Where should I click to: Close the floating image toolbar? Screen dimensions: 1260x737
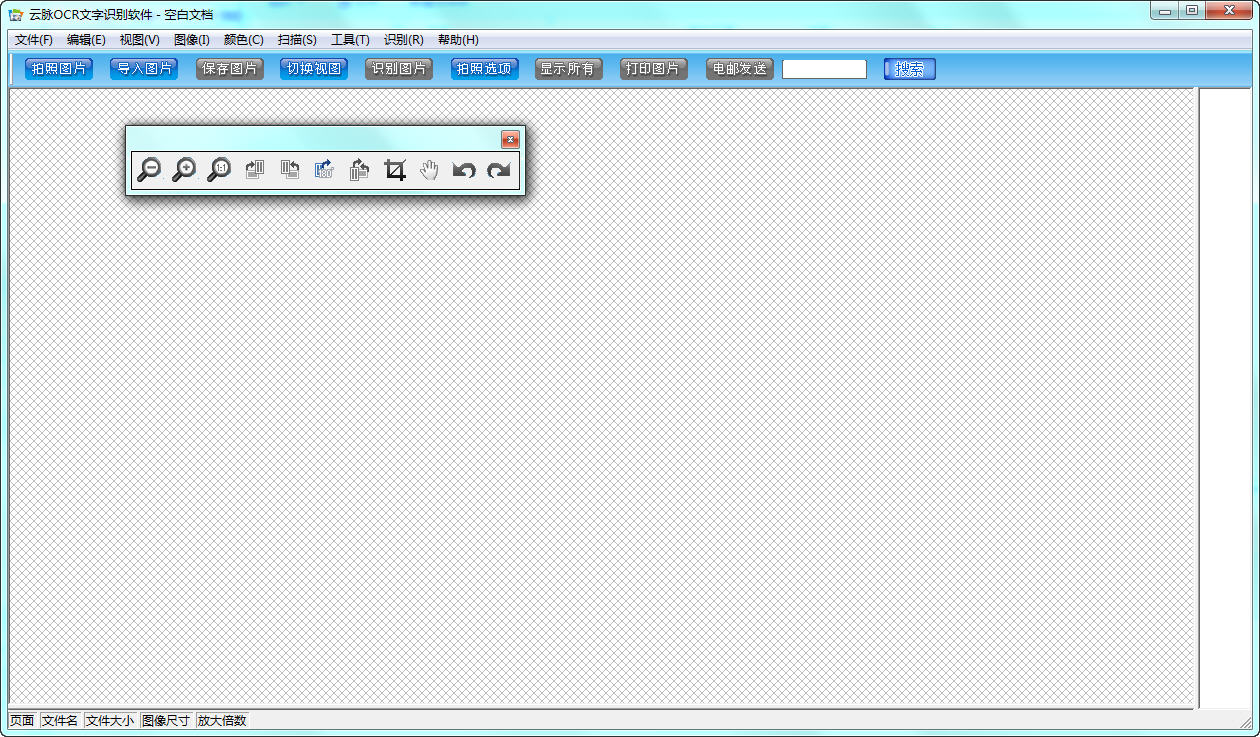510,140
